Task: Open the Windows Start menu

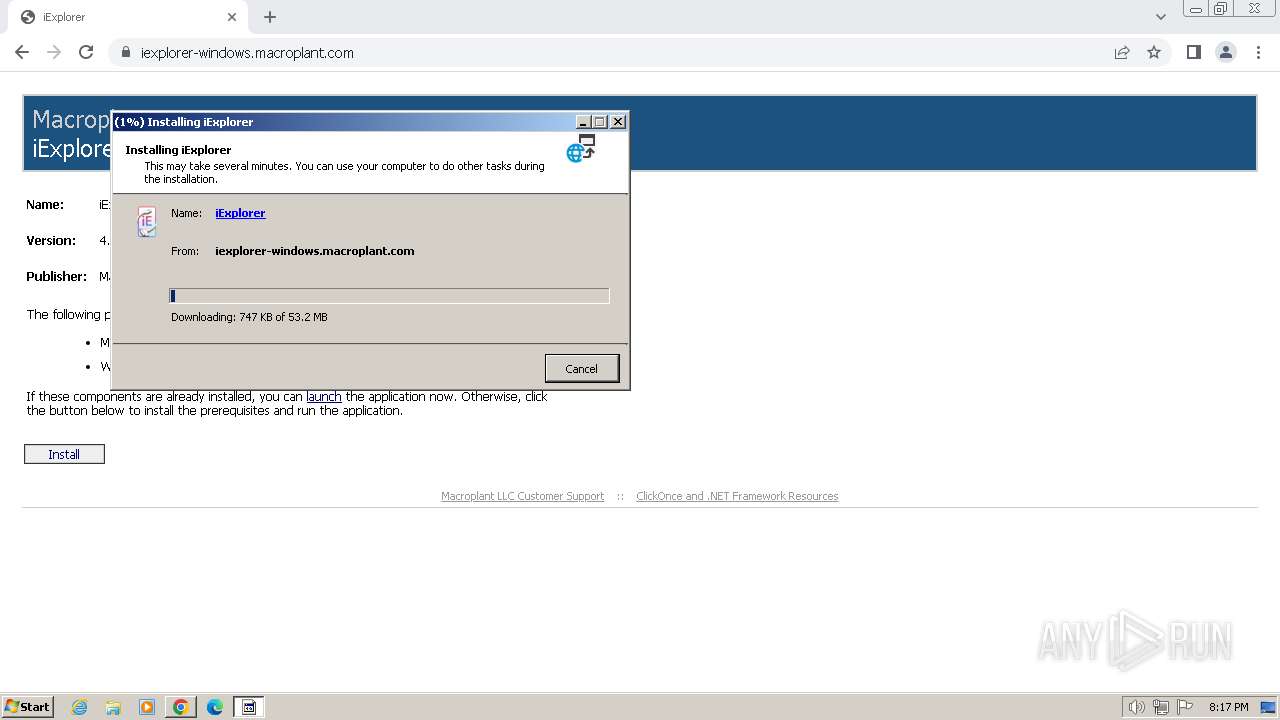Action: pyautogui.click(x=28, y=706)
